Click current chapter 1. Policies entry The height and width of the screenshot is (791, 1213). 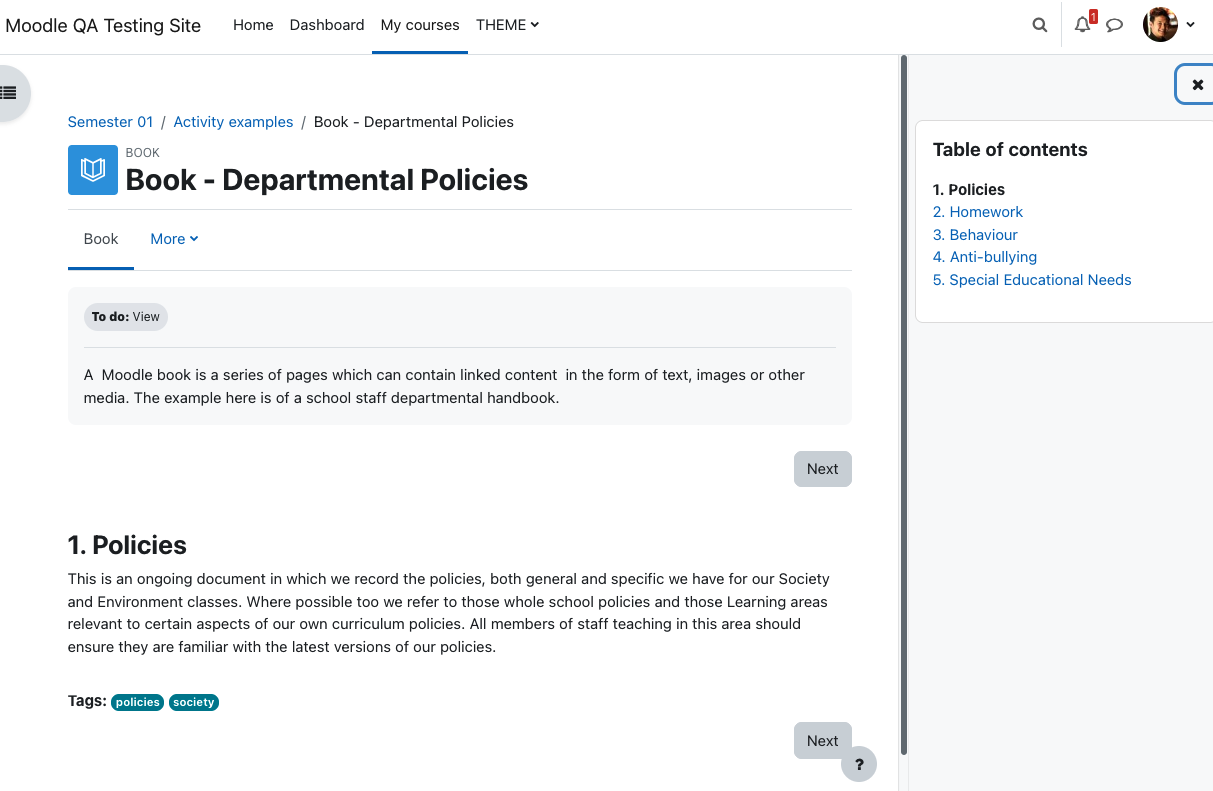(969, 189)
